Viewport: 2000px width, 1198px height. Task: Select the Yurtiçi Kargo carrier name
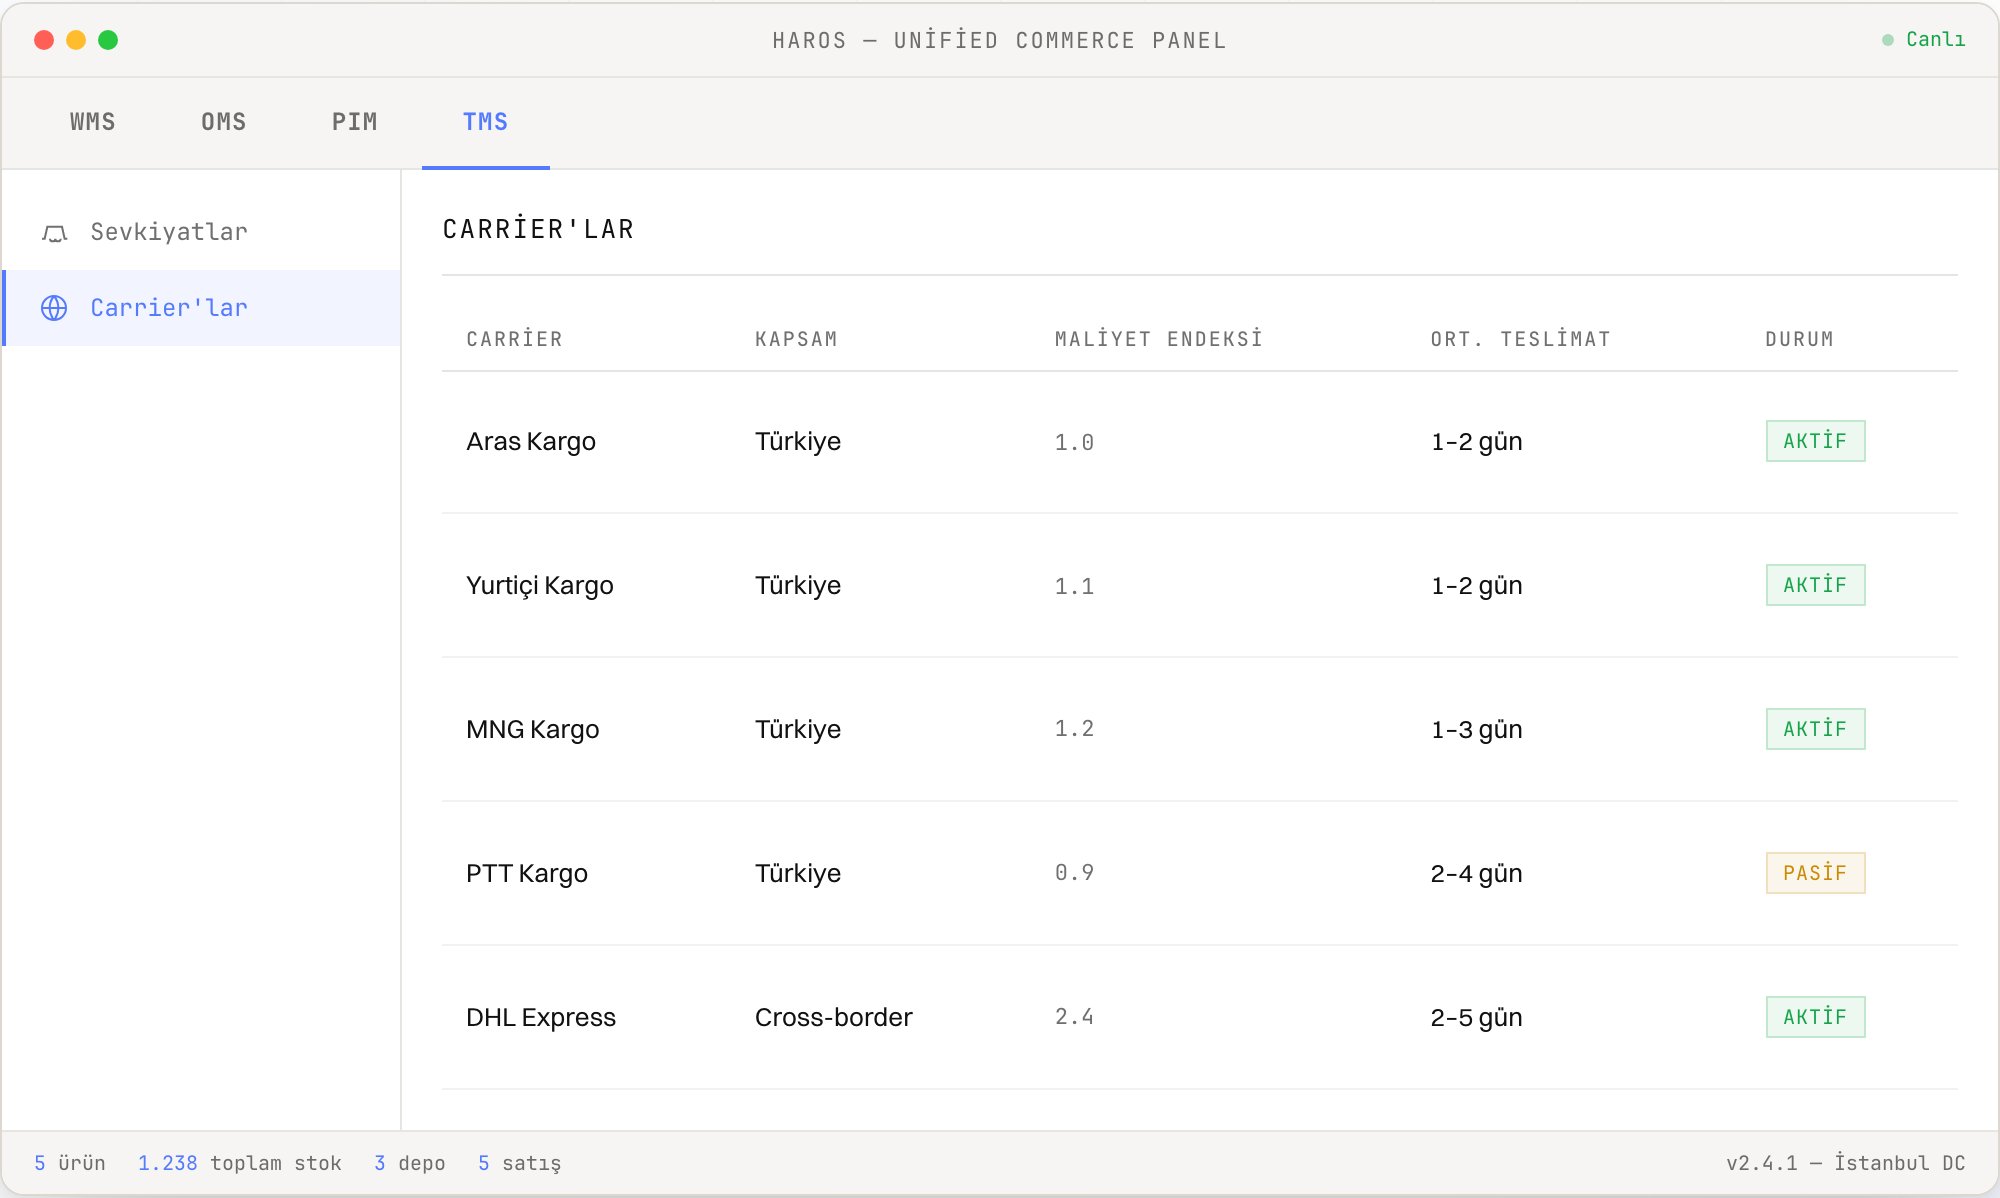coord(540,585)
